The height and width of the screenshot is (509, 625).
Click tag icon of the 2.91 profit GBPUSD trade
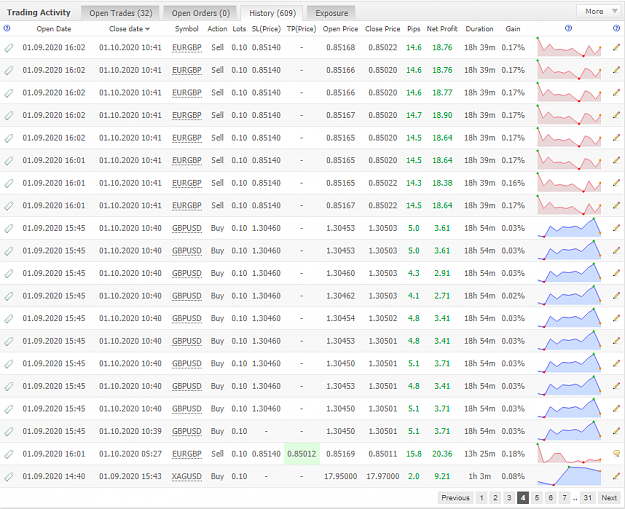coord(8,273)
